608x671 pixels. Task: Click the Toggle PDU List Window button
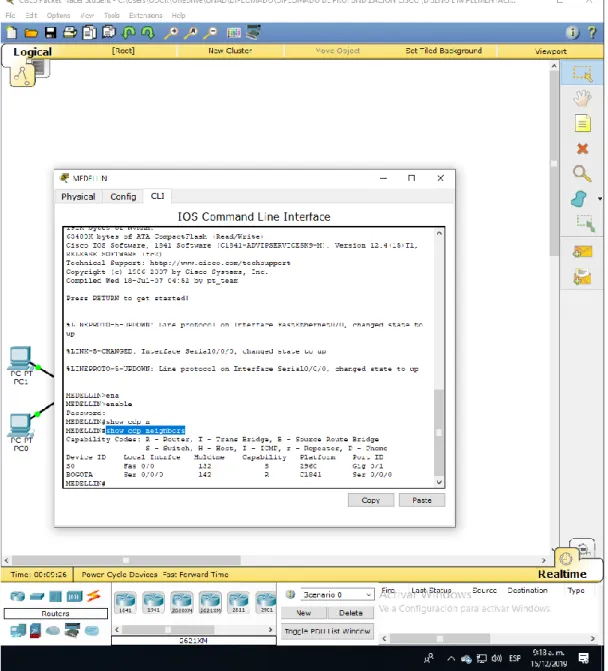pyautogui.click(x=327, y=631)
